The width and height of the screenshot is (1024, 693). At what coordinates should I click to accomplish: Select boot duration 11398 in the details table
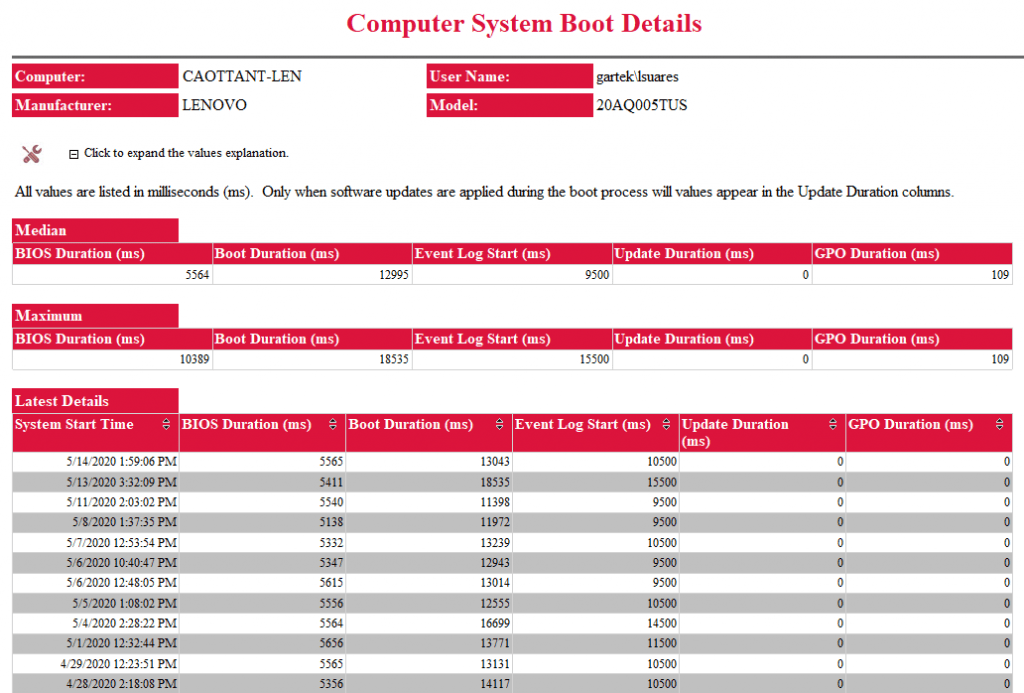coord(495,502)
